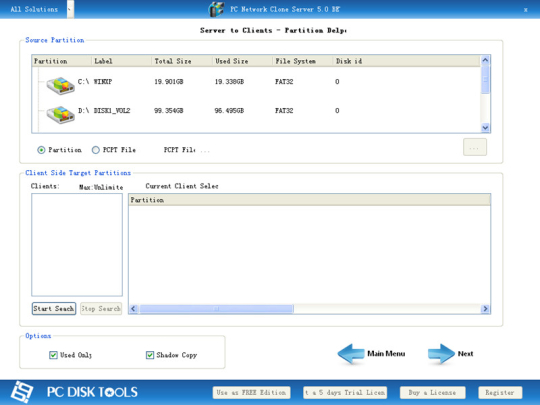Click the client partition horizontal scrollbar thumb
This screenshot has width=540, height=405.
[x=216, y=309]
